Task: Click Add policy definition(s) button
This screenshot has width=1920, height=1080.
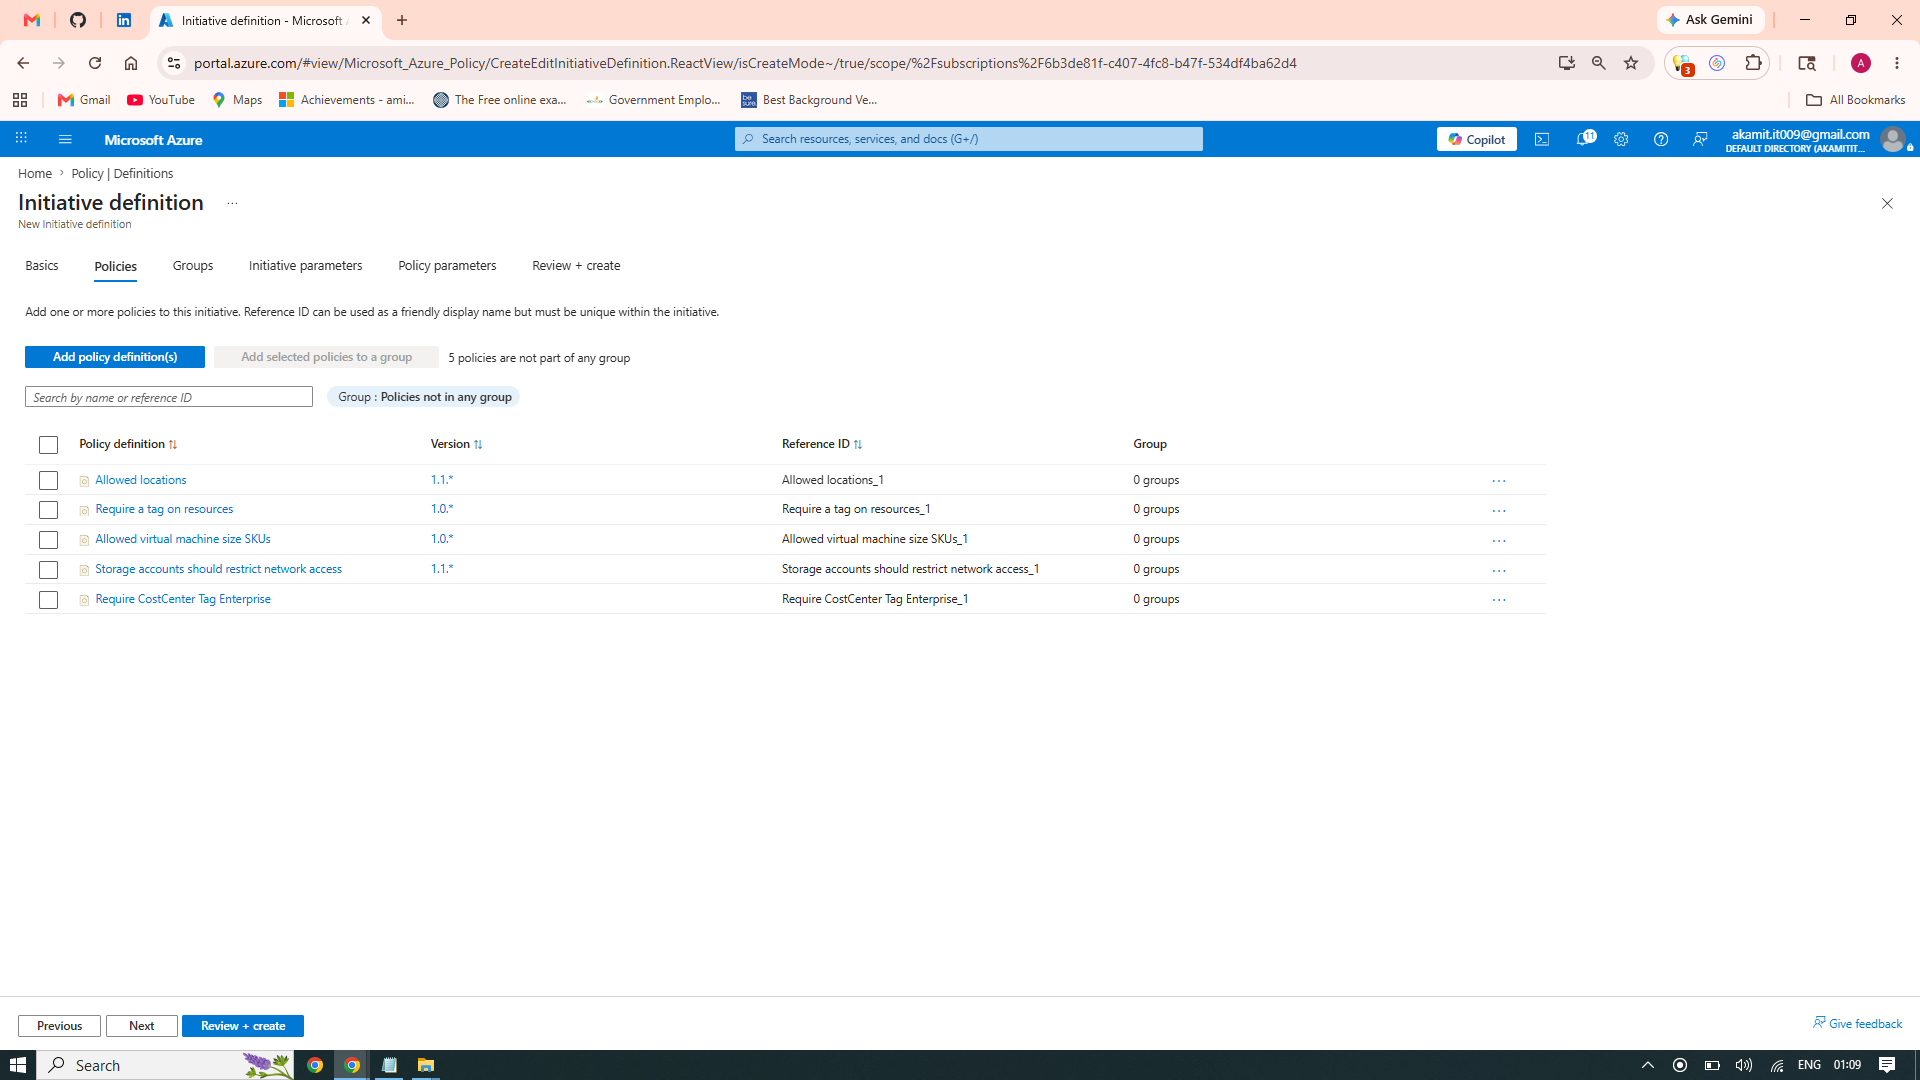Action: 115,357
